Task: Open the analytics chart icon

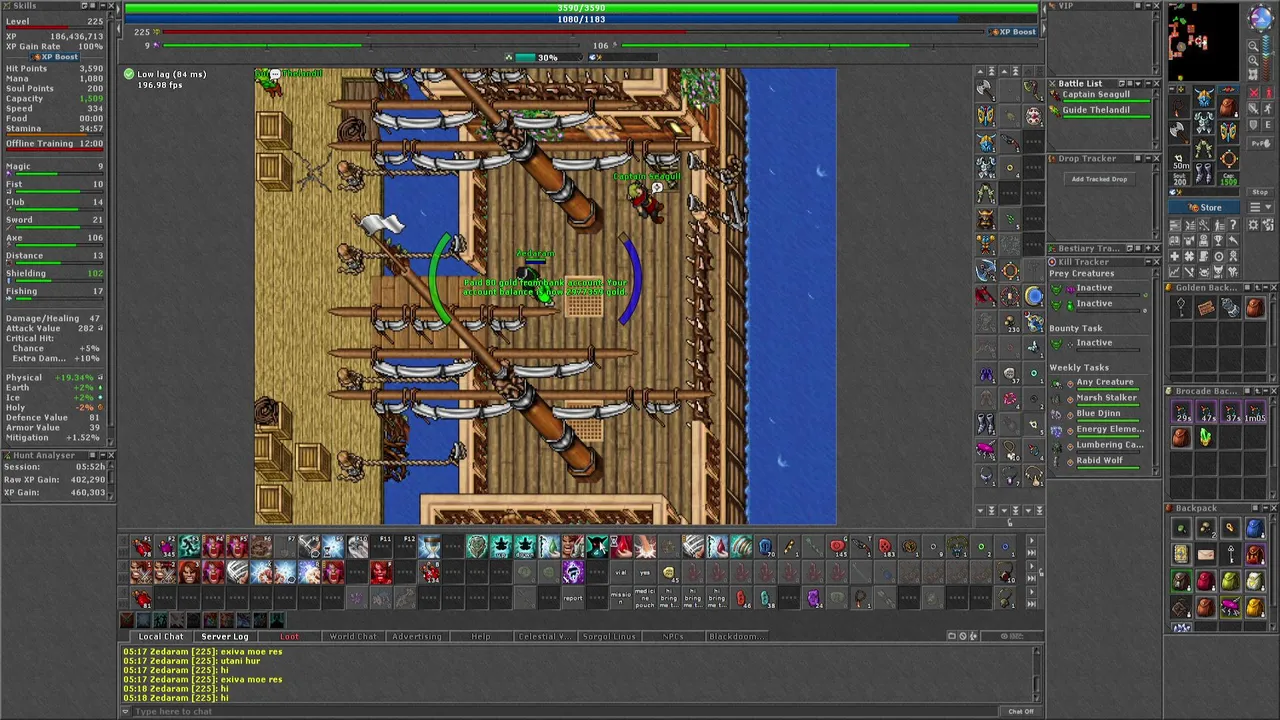Action: tap(1175, 270)
